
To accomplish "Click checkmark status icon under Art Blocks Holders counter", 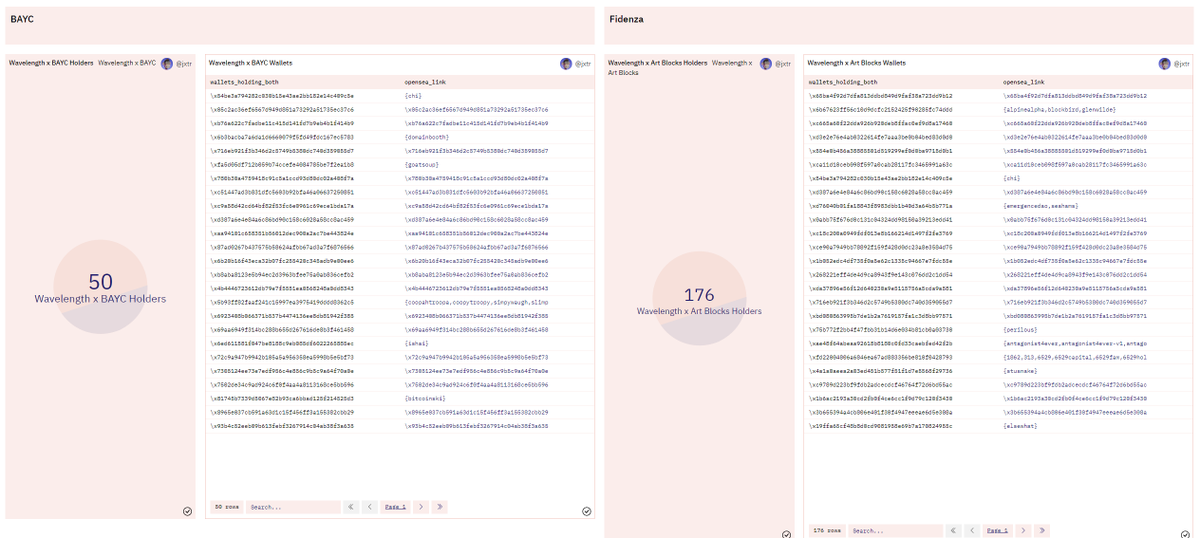I will click(787, 533).
